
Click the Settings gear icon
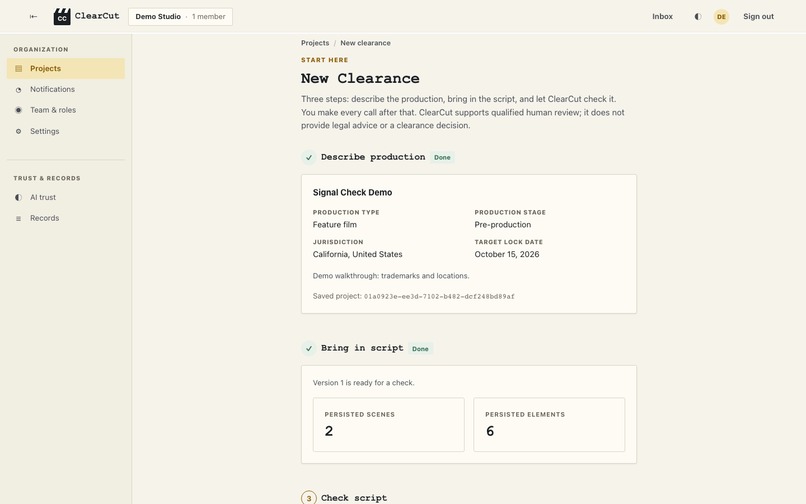coord(19,131)
